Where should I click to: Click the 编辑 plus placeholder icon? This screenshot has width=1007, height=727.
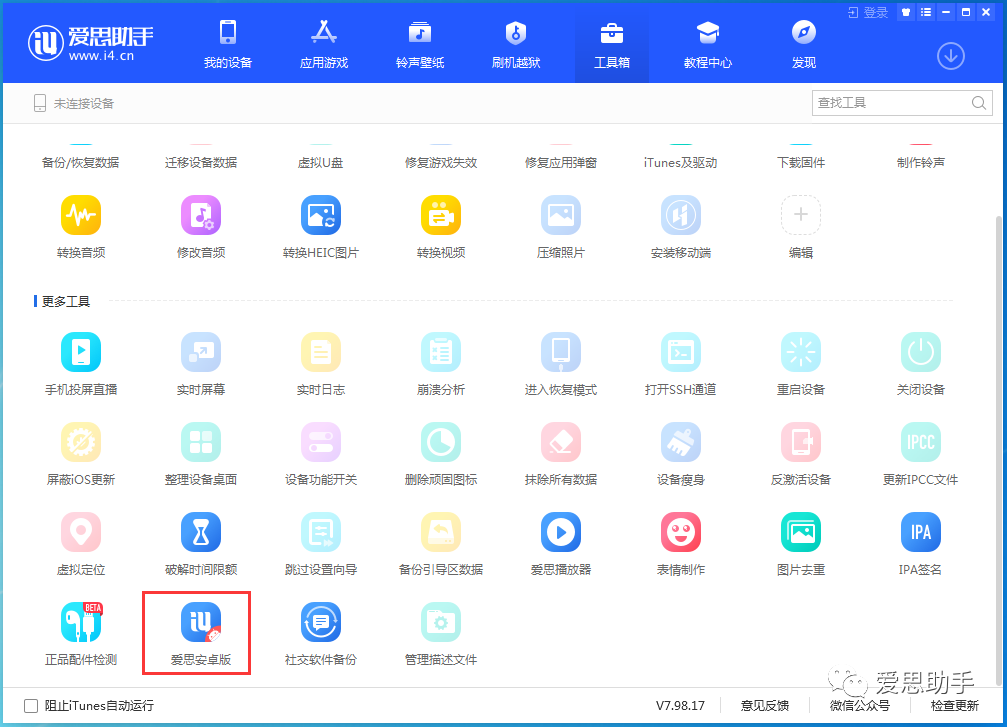coord(801,215)
